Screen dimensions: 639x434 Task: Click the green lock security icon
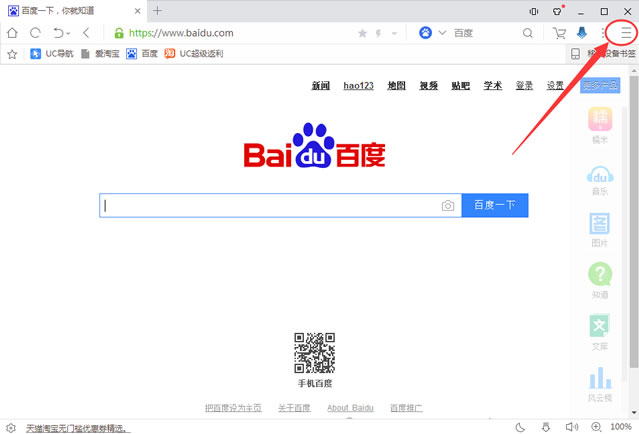click(119, 33)
